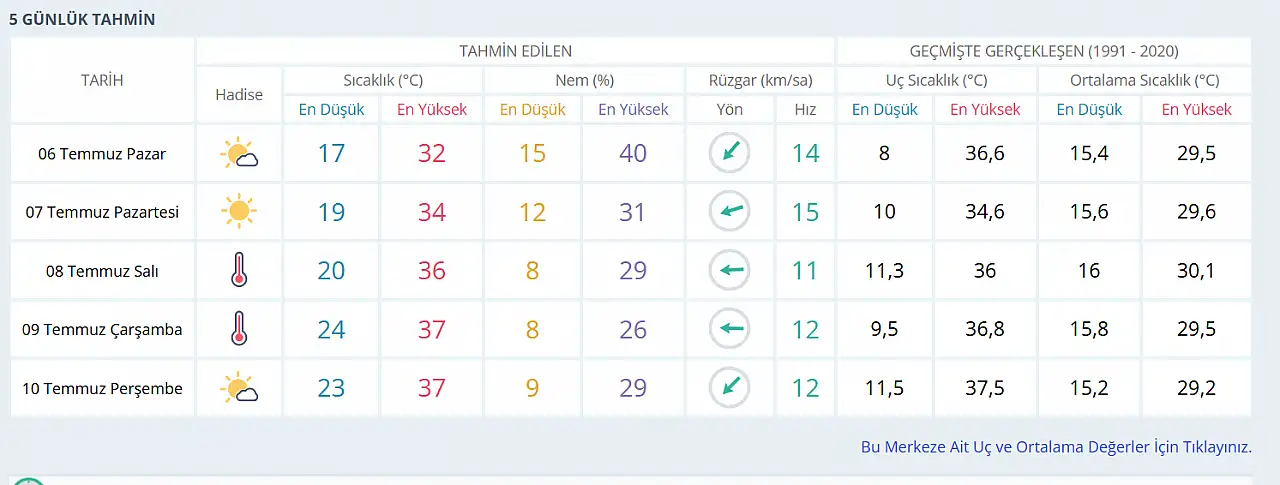Select the 08 Temmuz Salı date cell
Viewport: 1280px width, 485px height.
102,270
